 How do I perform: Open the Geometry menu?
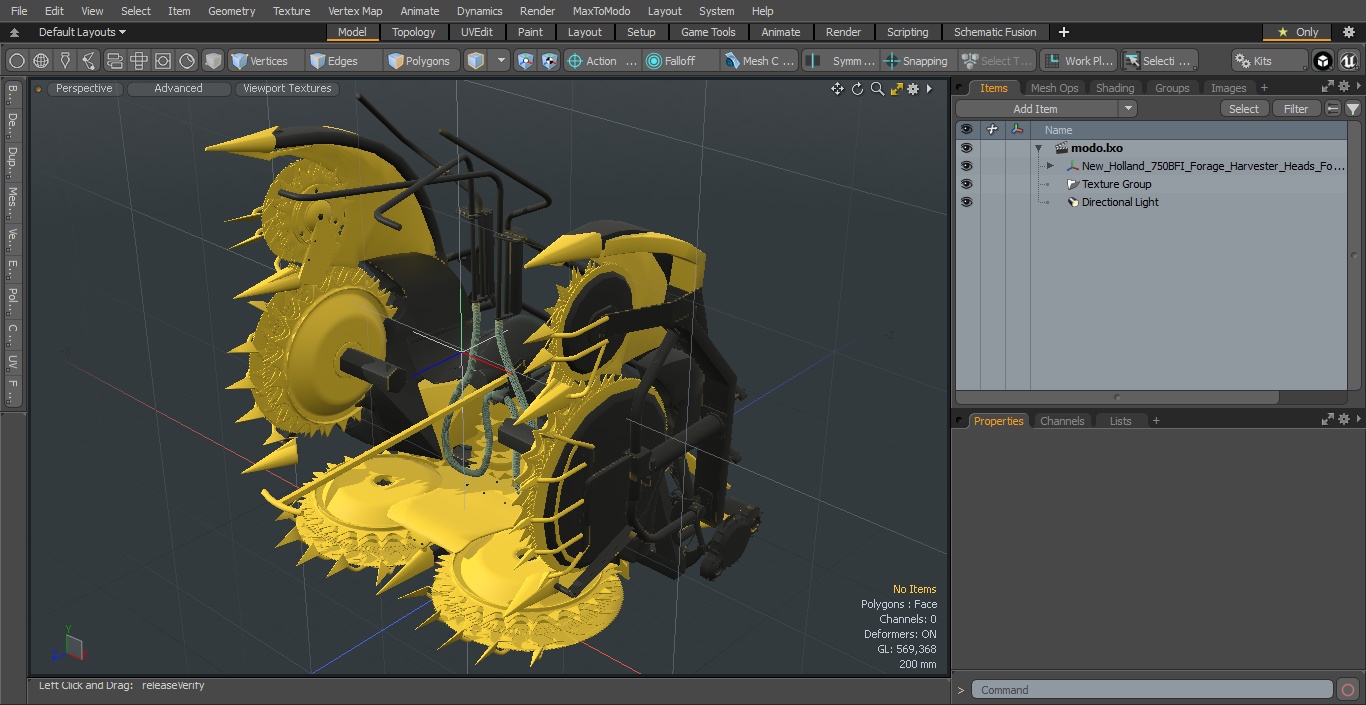[232, 11]
